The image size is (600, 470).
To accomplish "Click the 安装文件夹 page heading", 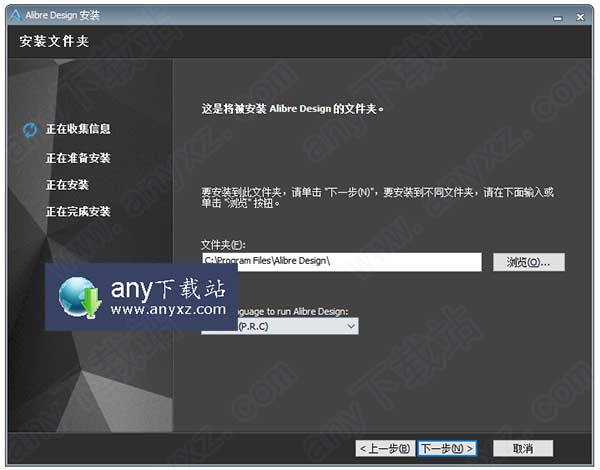I will tap(54, 41).
